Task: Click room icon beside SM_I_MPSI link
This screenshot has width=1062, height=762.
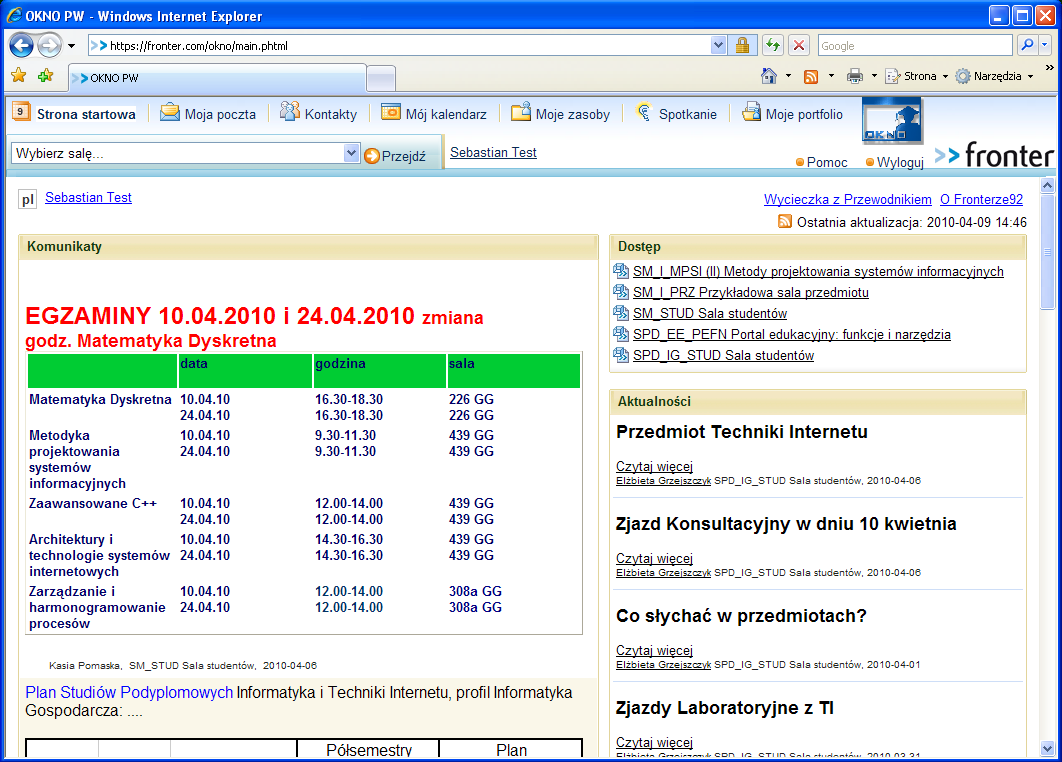Action: (x=621, y=271)
